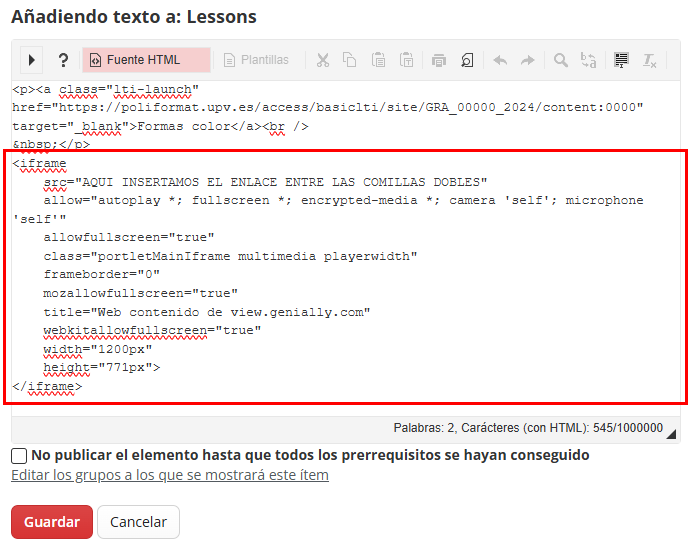
Task: Click the Undo arrow icon
Action: 500,60
